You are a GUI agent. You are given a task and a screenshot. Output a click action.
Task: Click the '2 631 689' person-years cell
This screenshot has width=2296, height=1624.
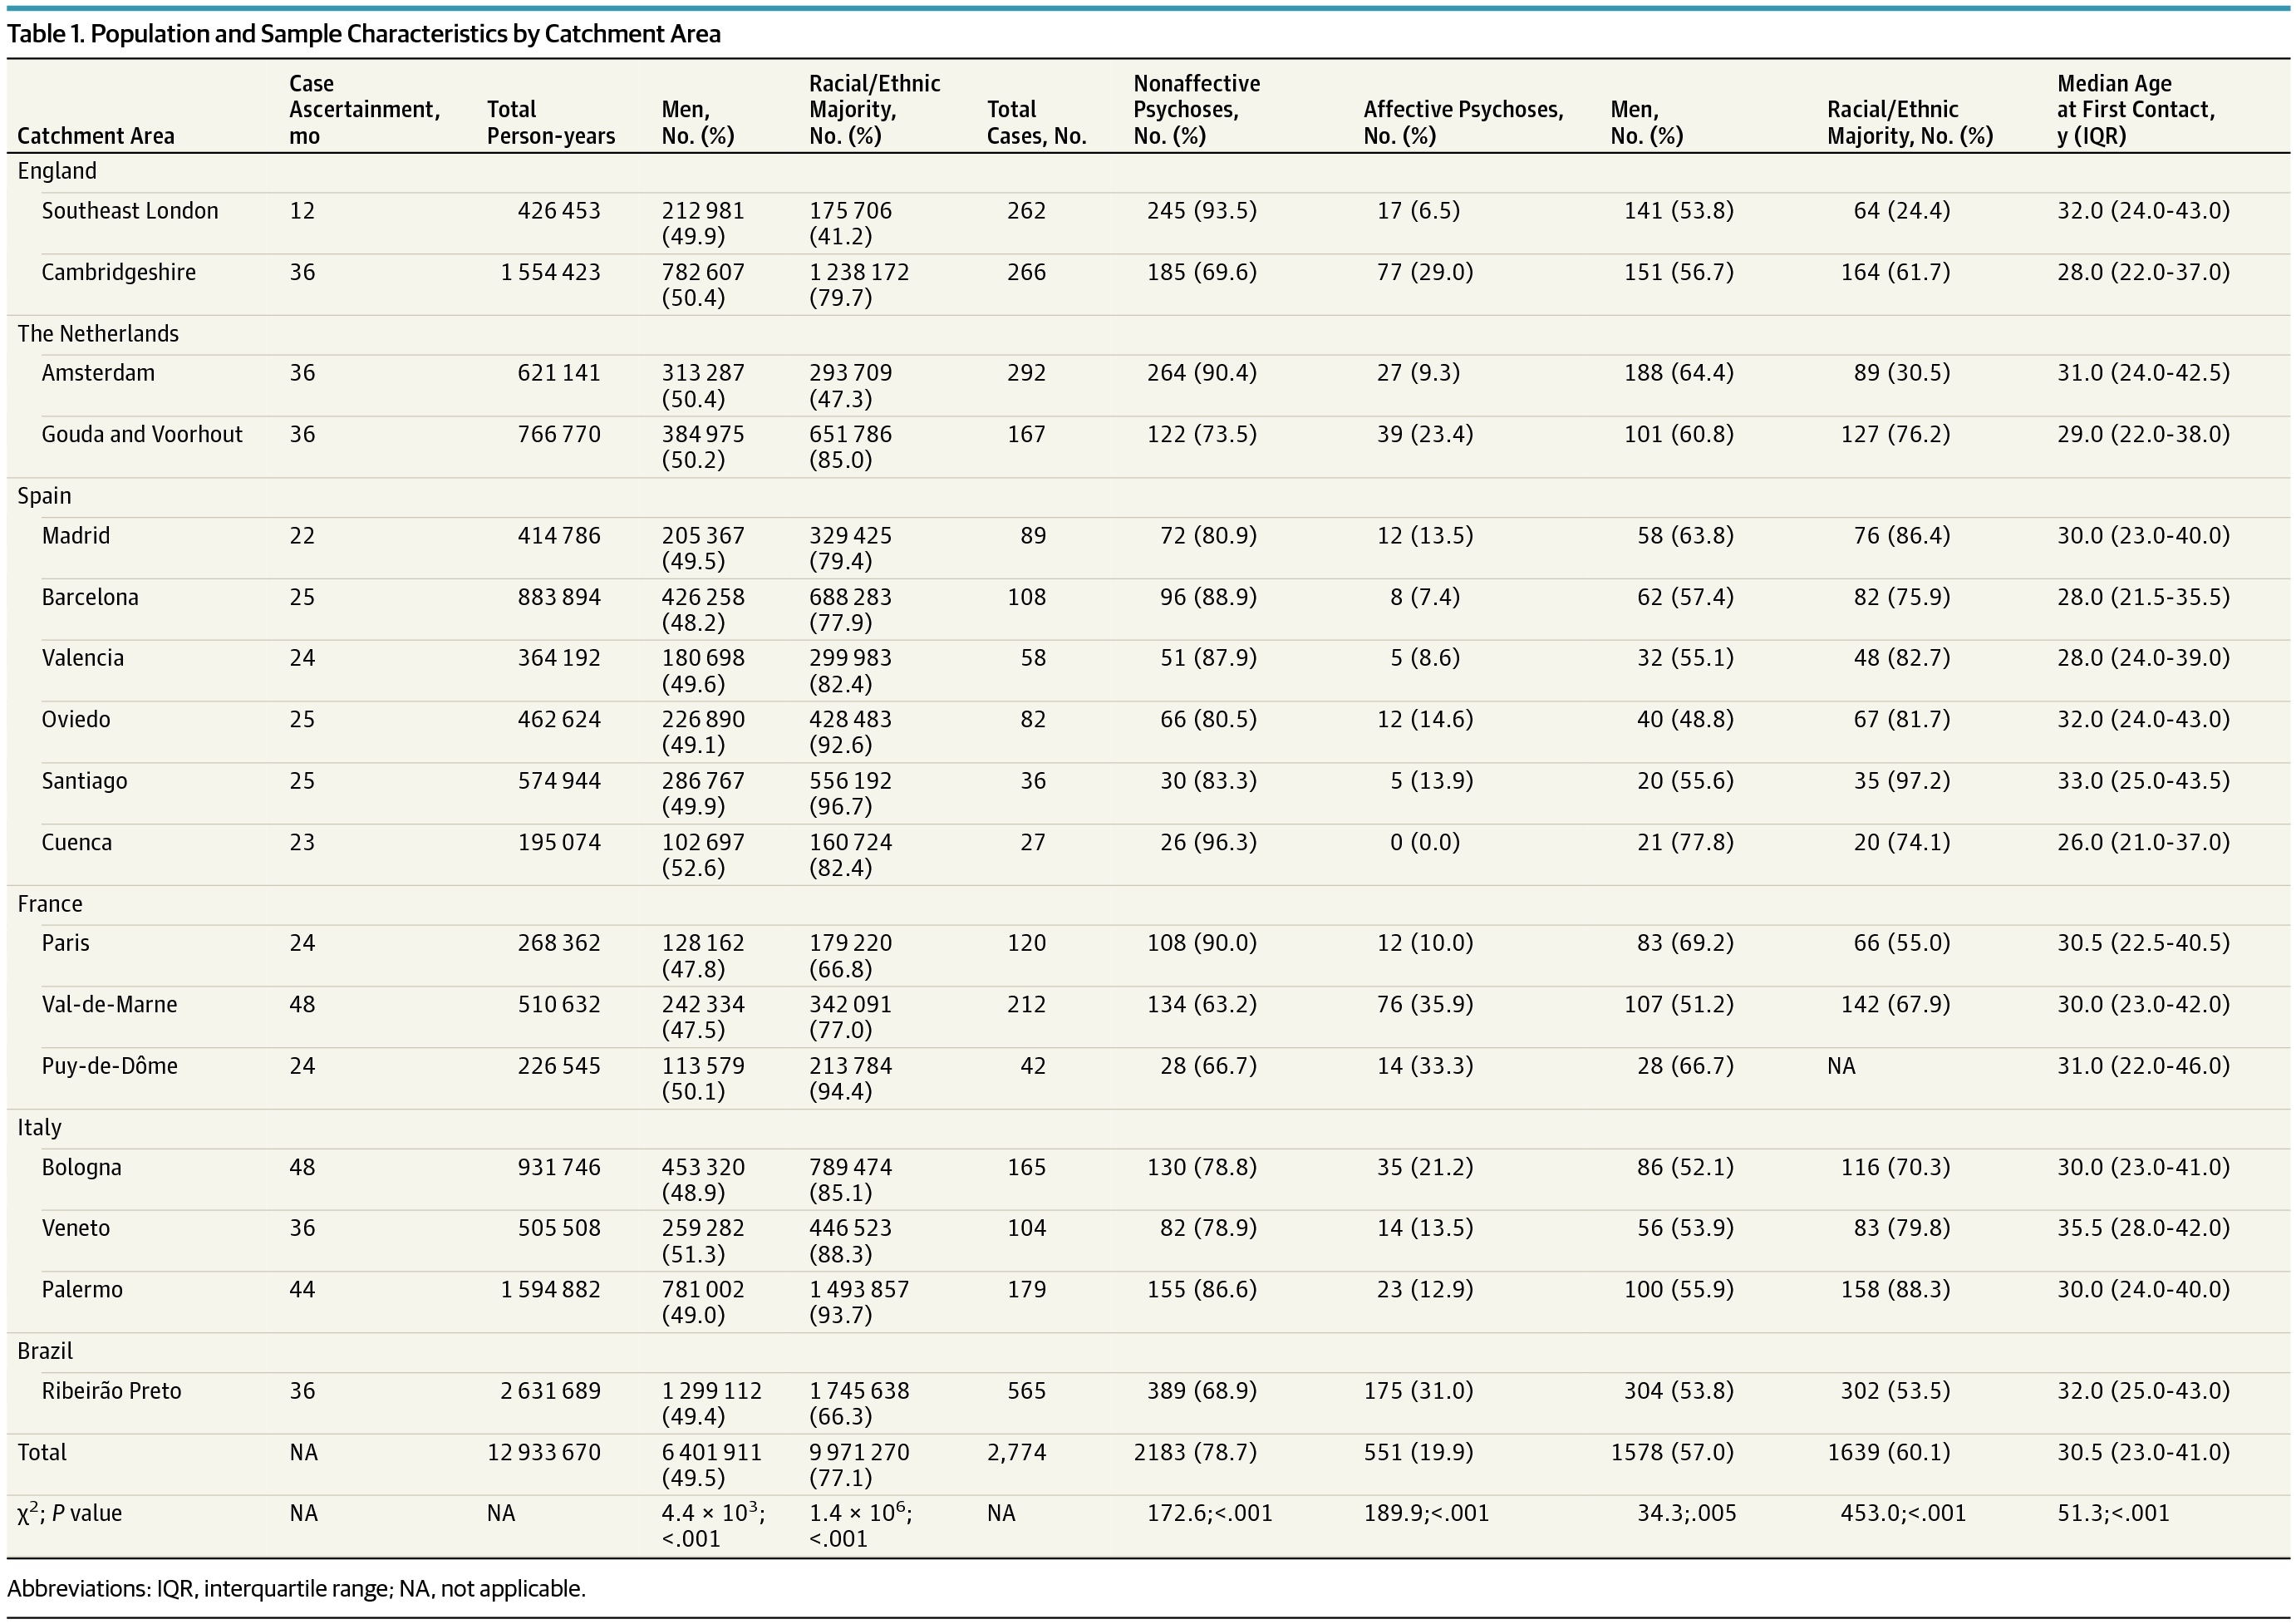click(x=551, y=1391)
